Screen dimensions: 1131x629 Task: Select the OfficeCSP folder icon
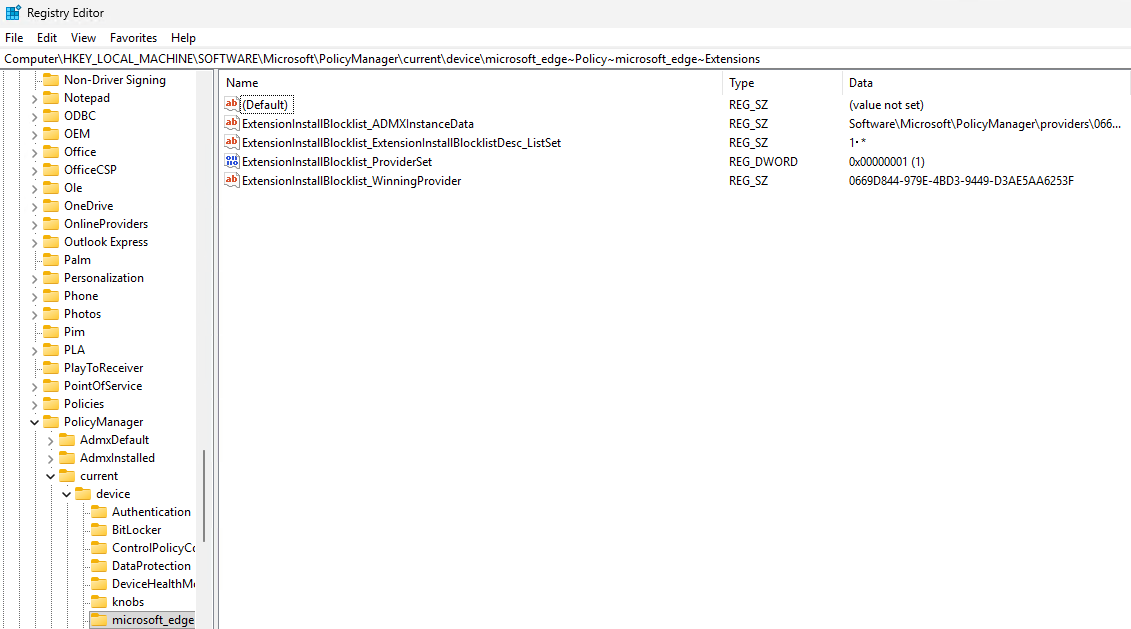51,170
